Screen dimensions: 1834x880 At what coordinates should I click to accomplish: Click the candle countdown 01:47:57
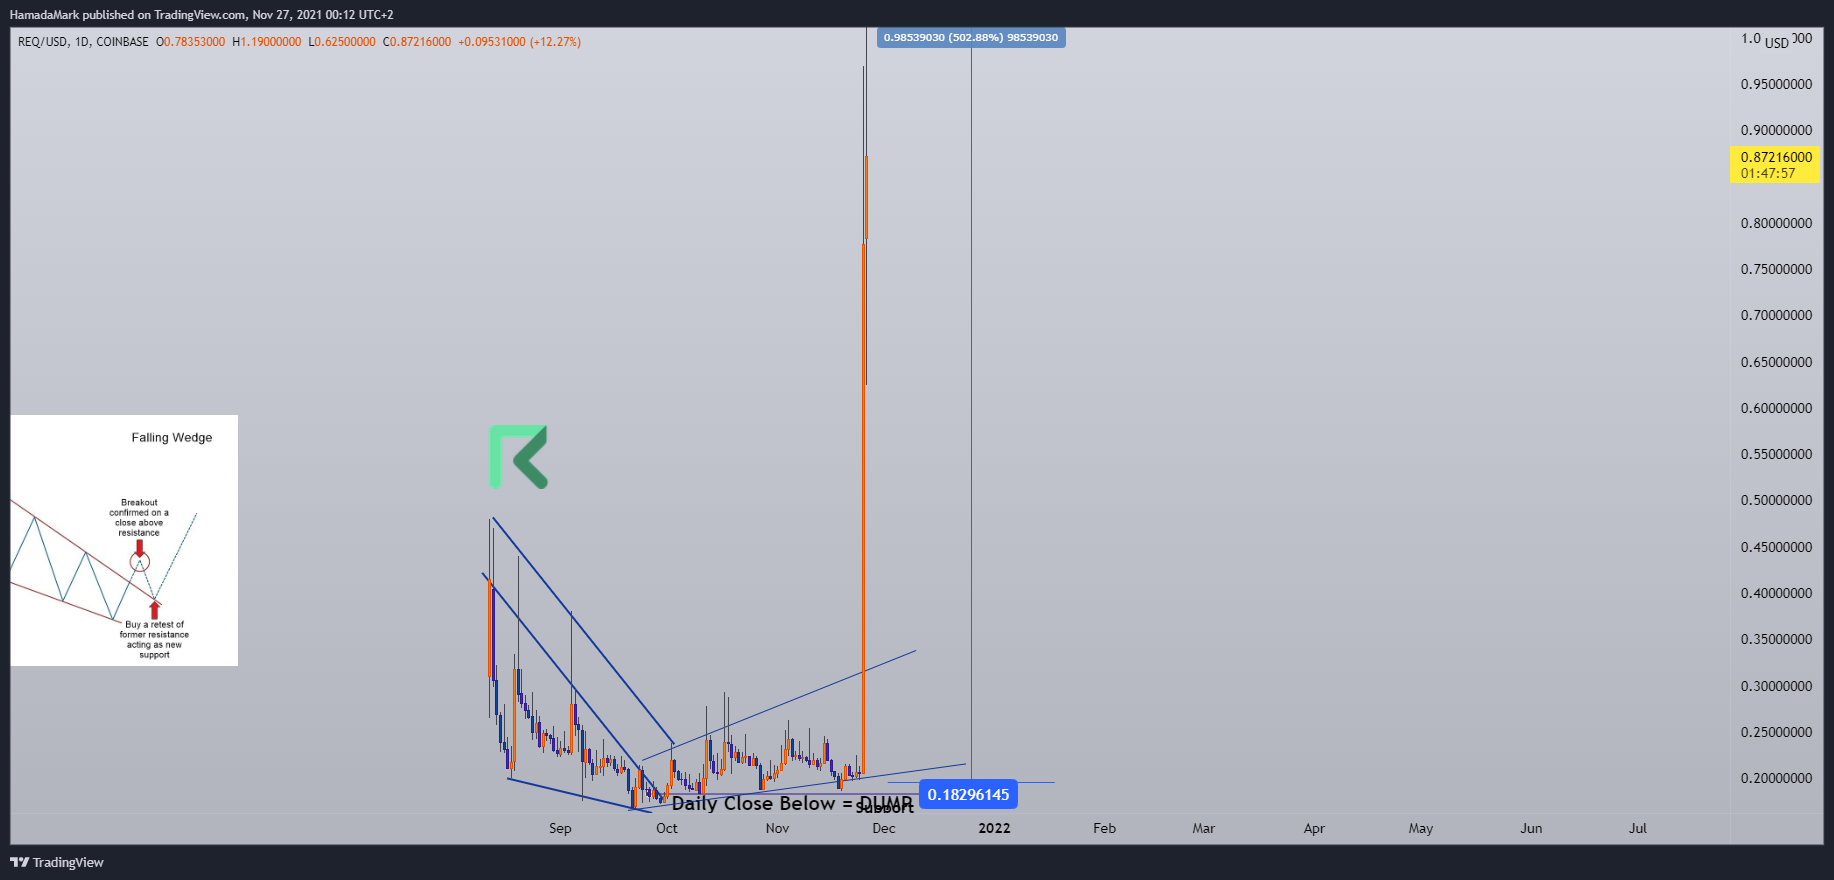coord(1768,173)
